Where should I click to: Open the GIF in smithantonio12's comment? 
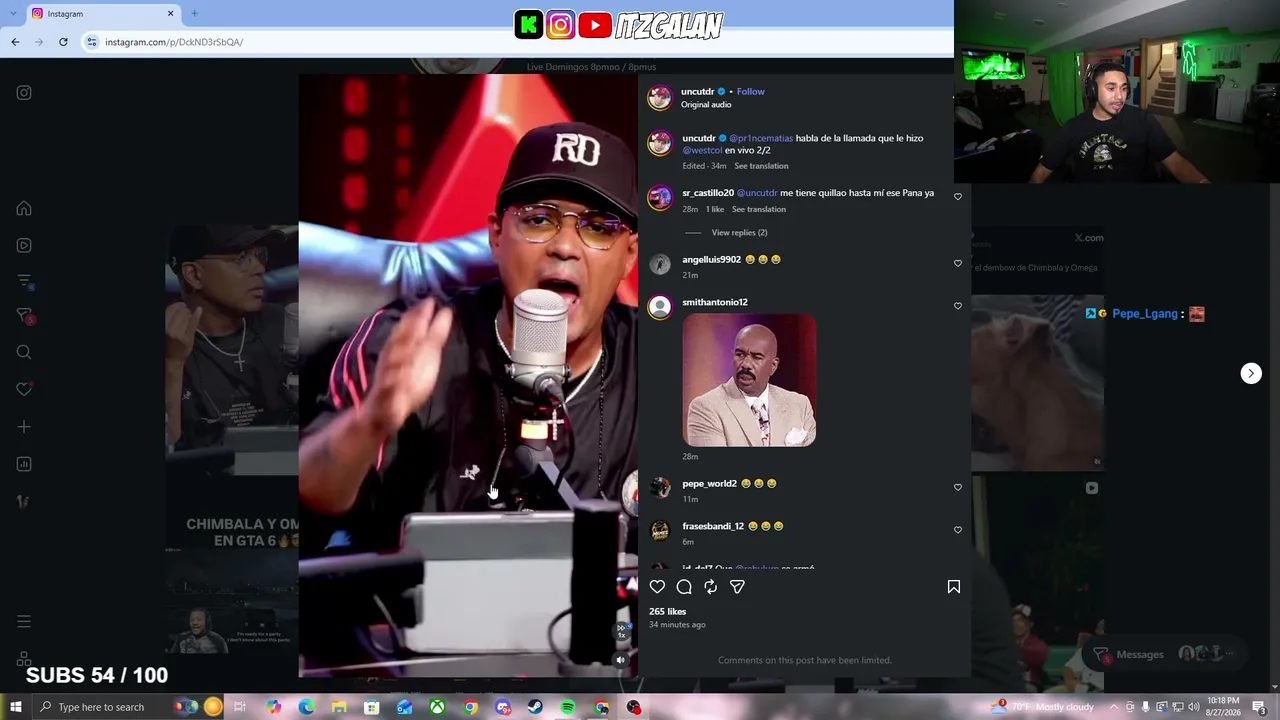pyautogui.click(x=749, y=380)
